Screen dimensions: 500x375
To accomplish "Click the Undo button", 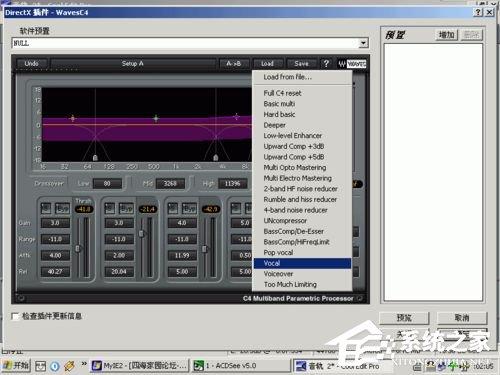I will coord(31,63).
